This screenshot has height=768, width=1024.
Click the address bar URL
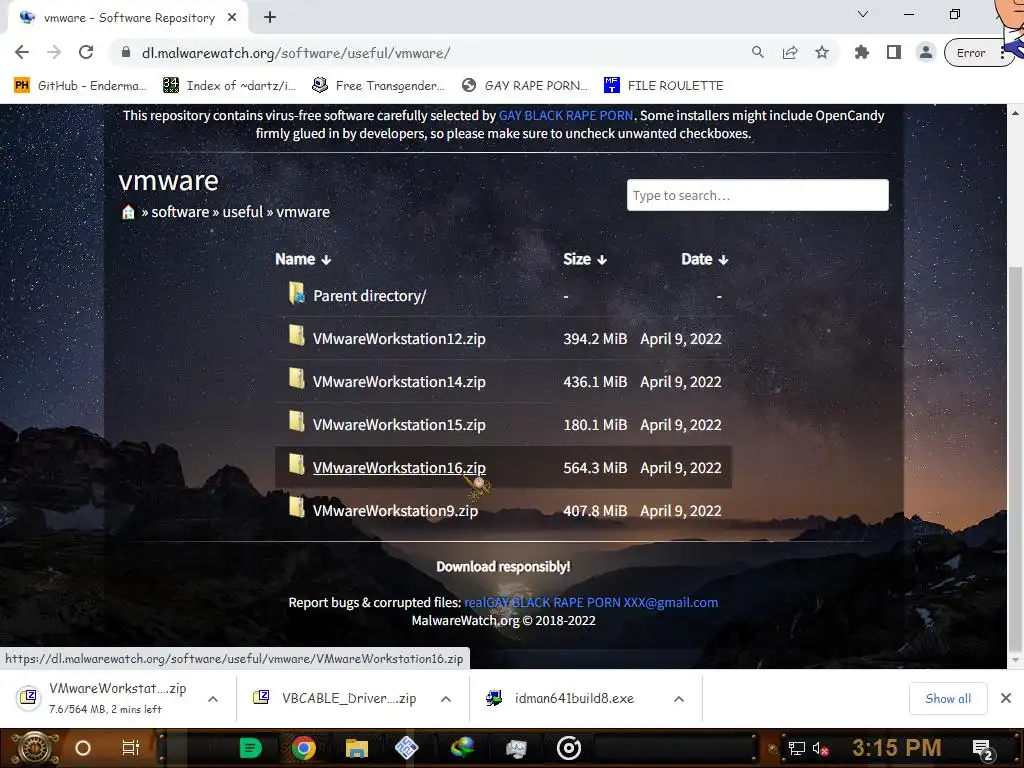[296, 53]
